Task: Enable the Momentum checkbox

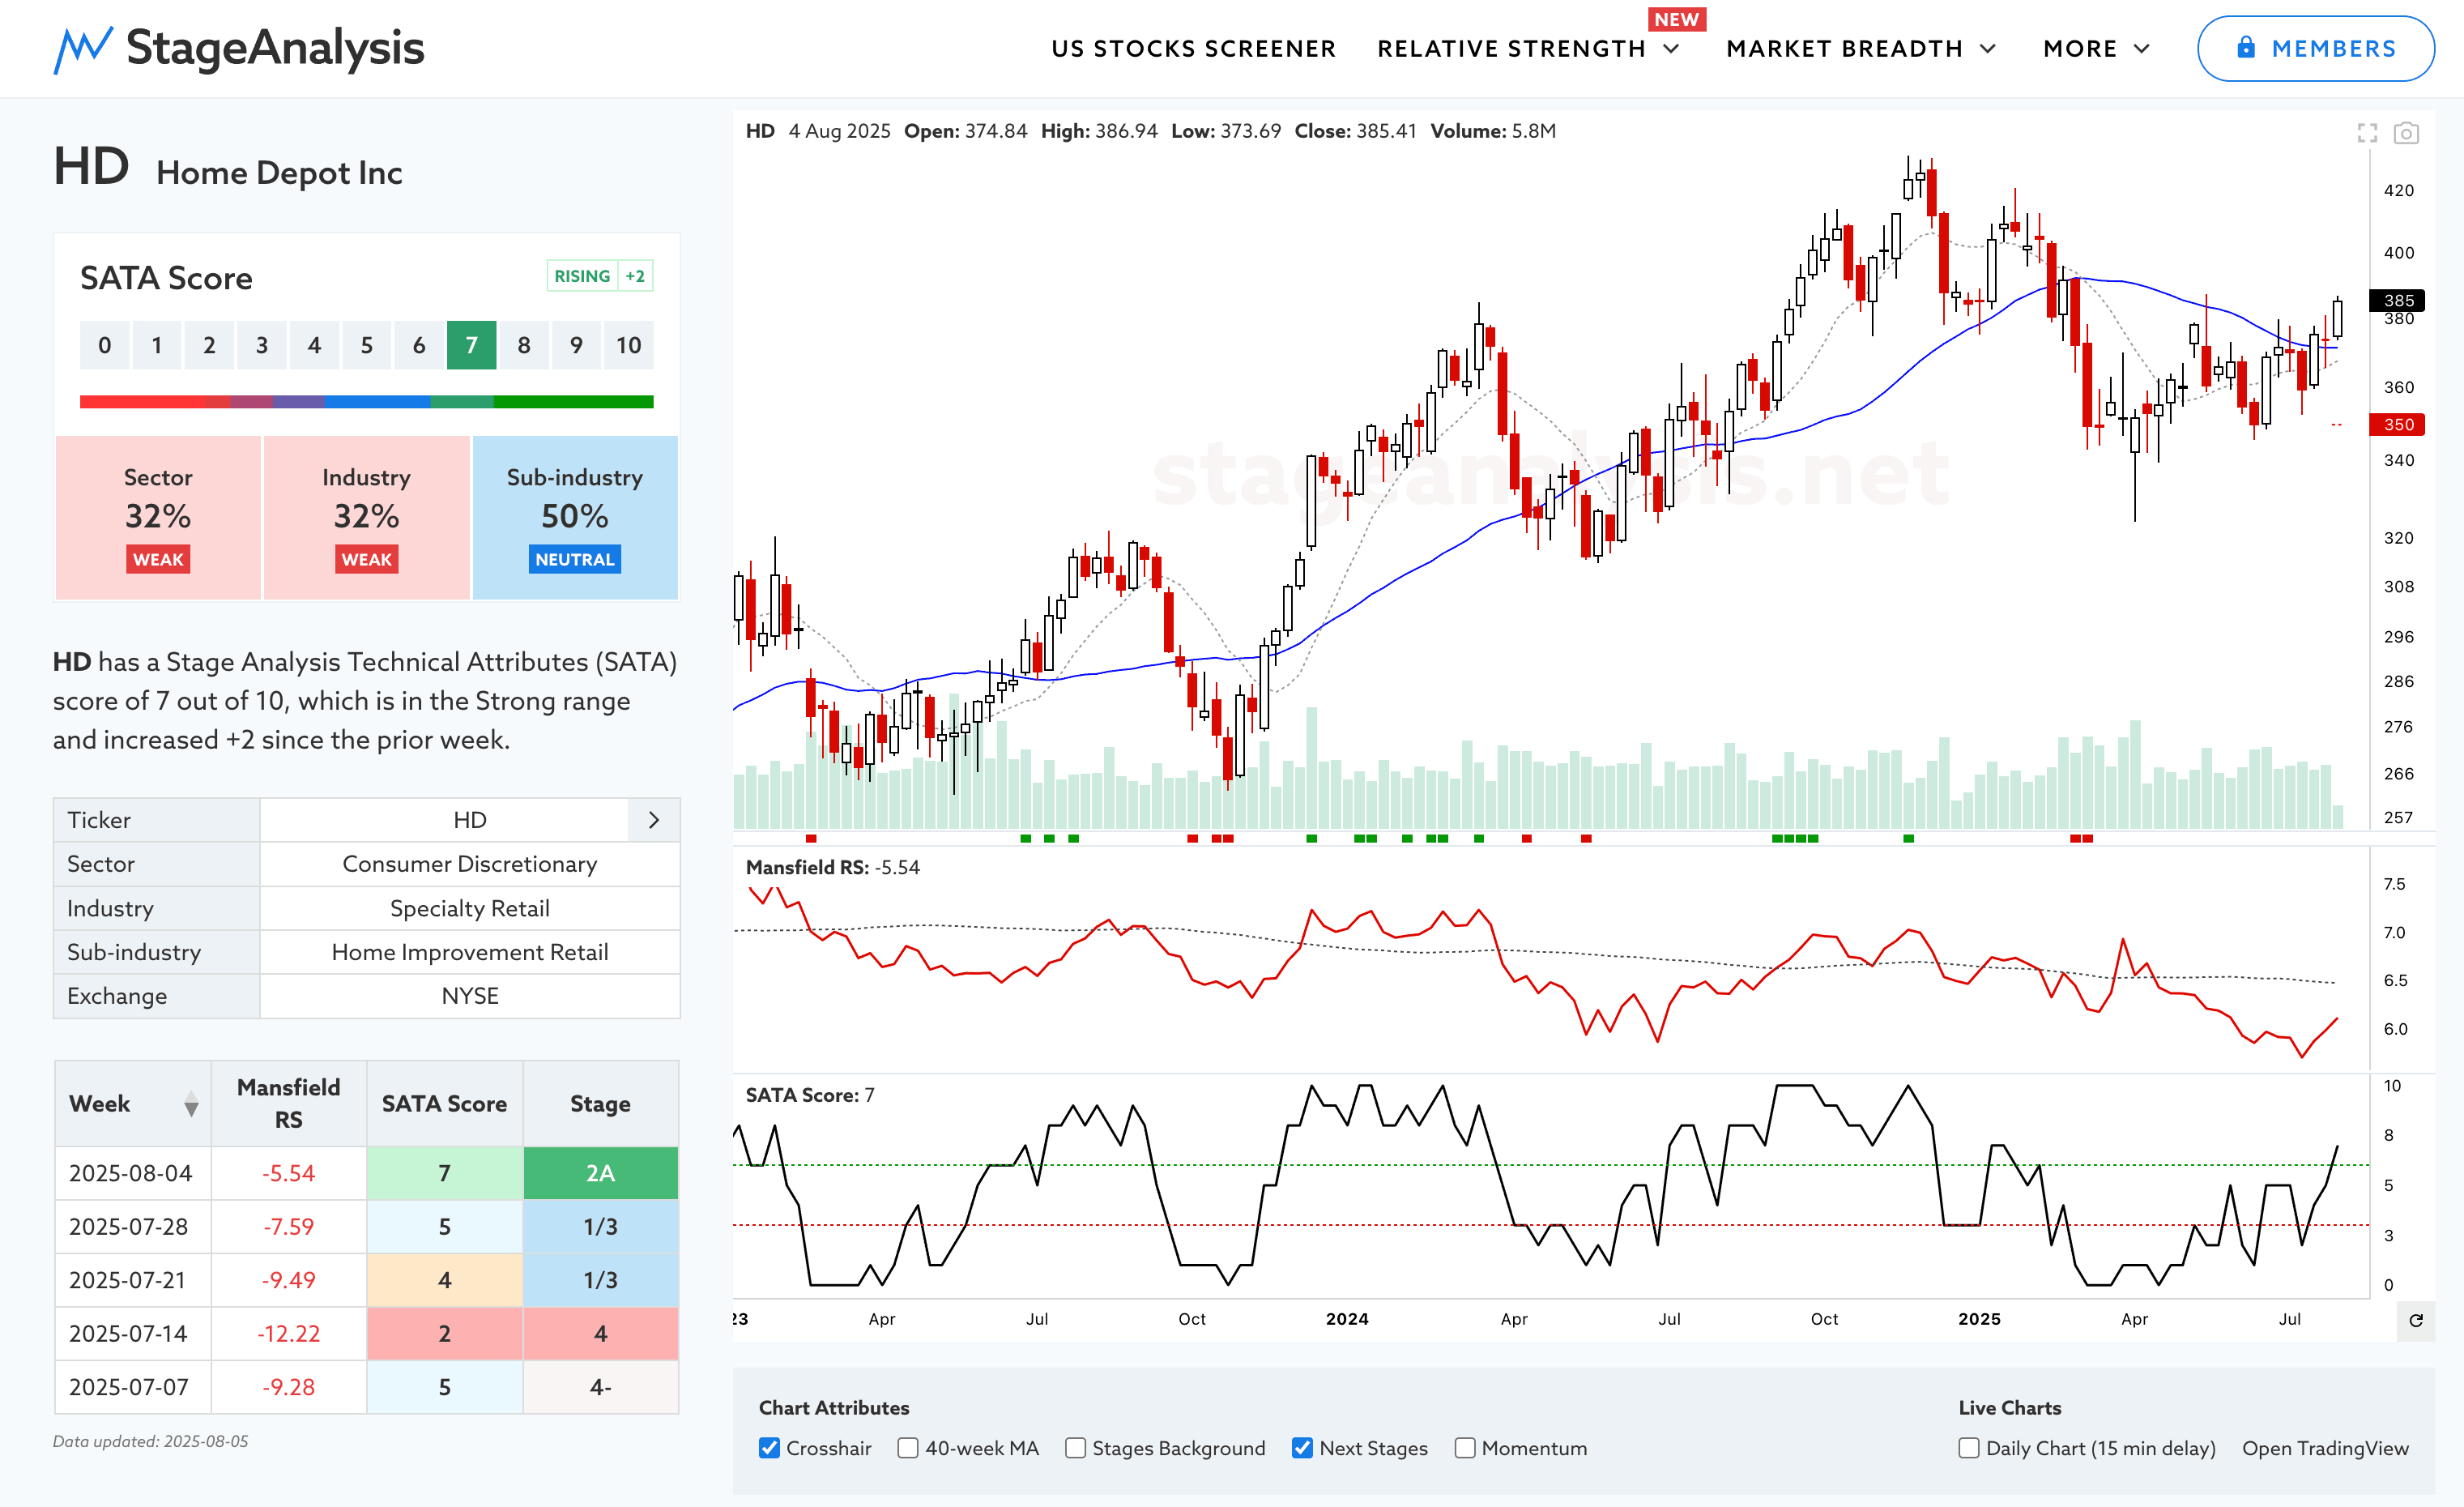Action: coord(1465,1448)
